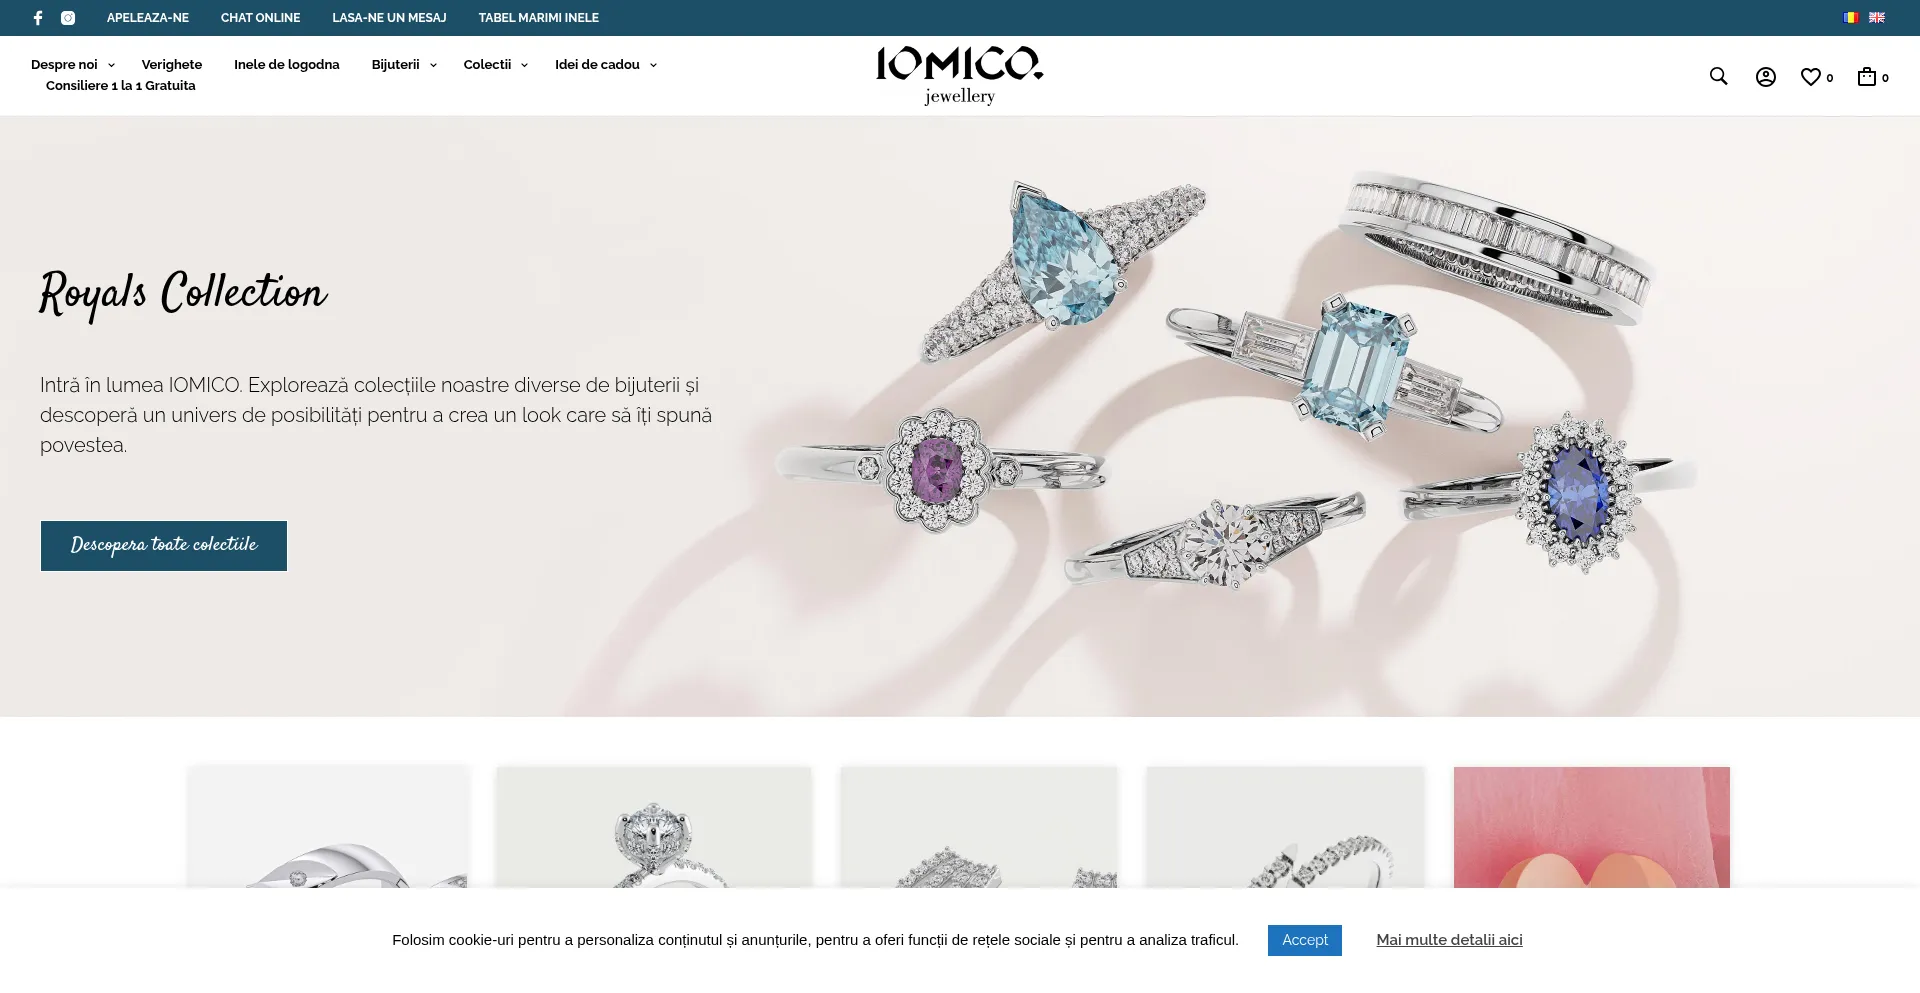This screenshot has height=993, width=1920.
Task: Expand the Idei de cadou menu
Action: pos(606,65)
